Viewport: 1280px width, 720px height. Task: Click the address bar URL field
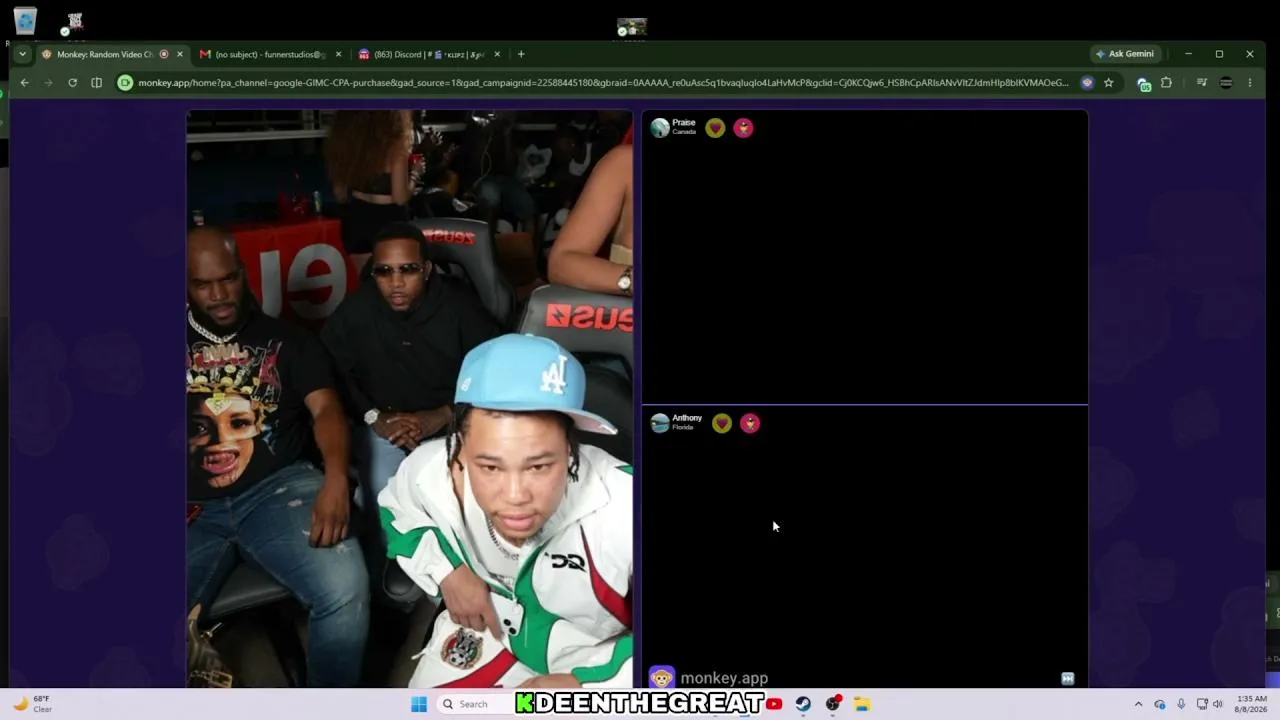tap(603, 83)
